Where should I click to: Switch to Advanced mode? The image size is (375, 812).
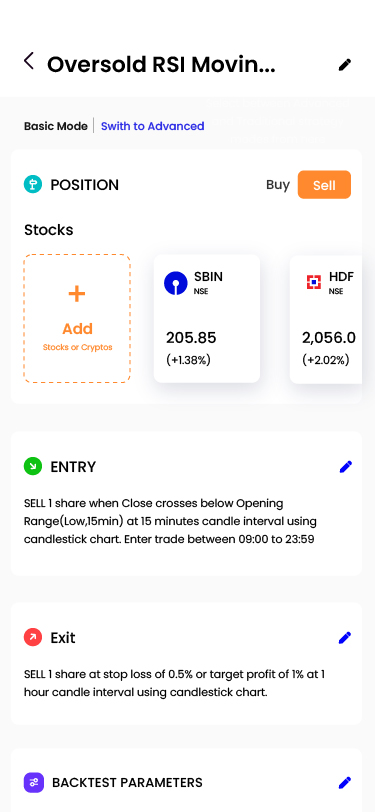[153, 126]
